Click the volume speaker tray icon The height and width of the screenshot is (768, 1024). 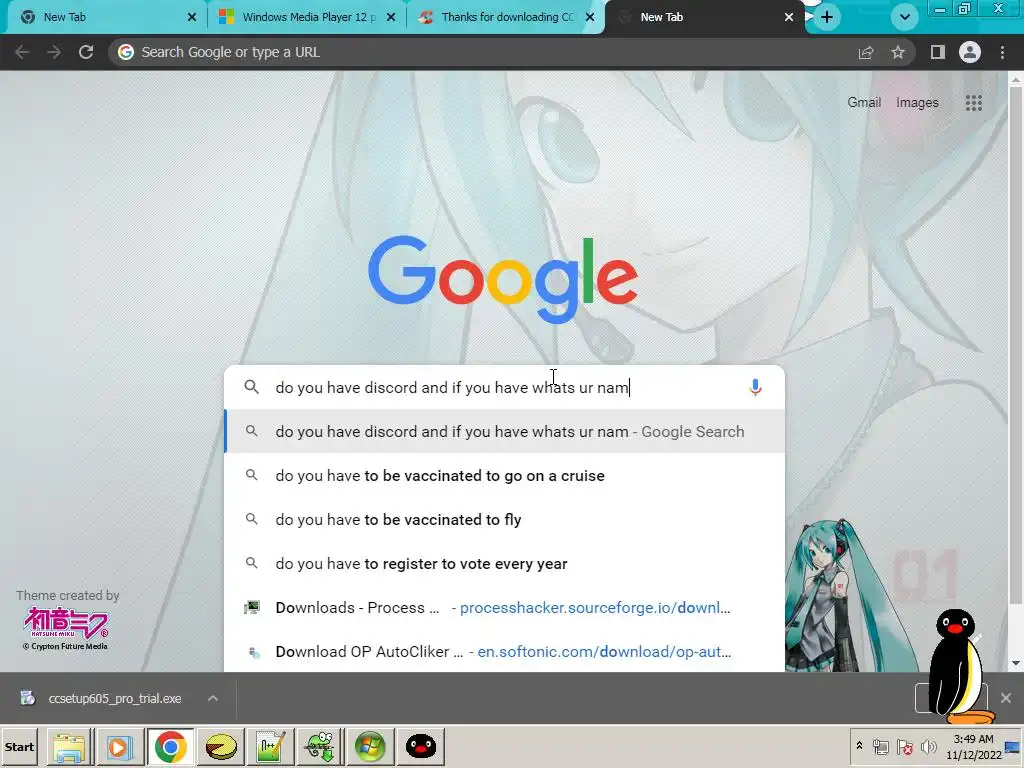tap(928, 747)
